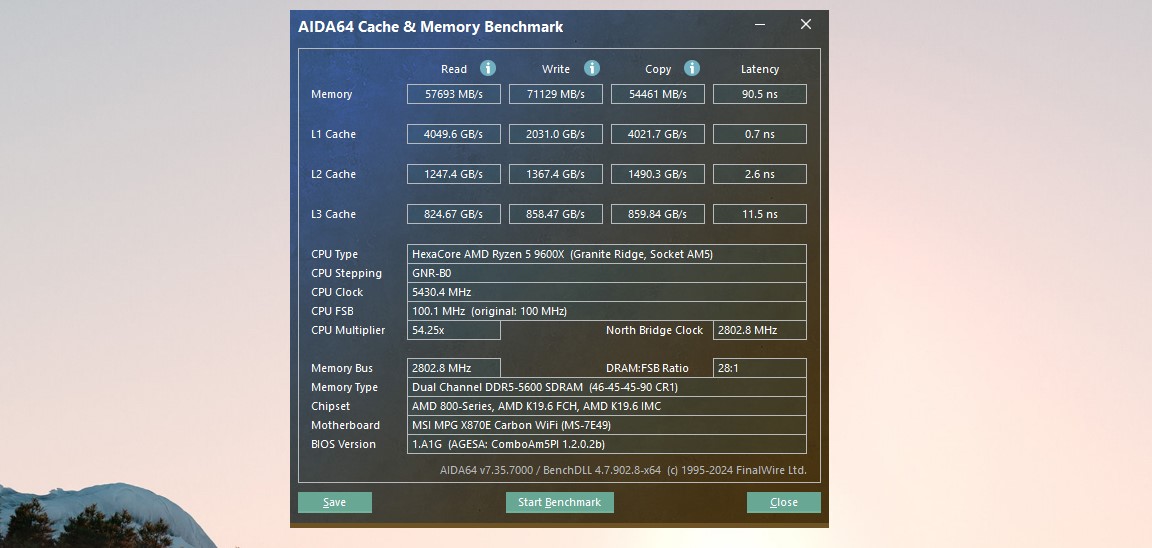This screenshot has height=548, width=1152.
Task: Click the Motherboard label
Action: [345, 425]
